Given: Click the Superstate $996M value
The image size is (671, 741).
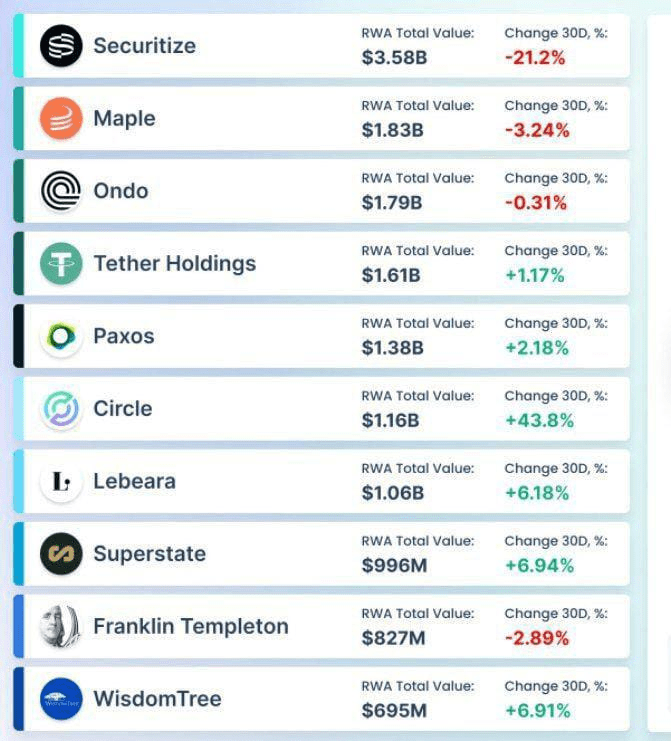Looking at the screenshot, I should [x=394, y=566].
